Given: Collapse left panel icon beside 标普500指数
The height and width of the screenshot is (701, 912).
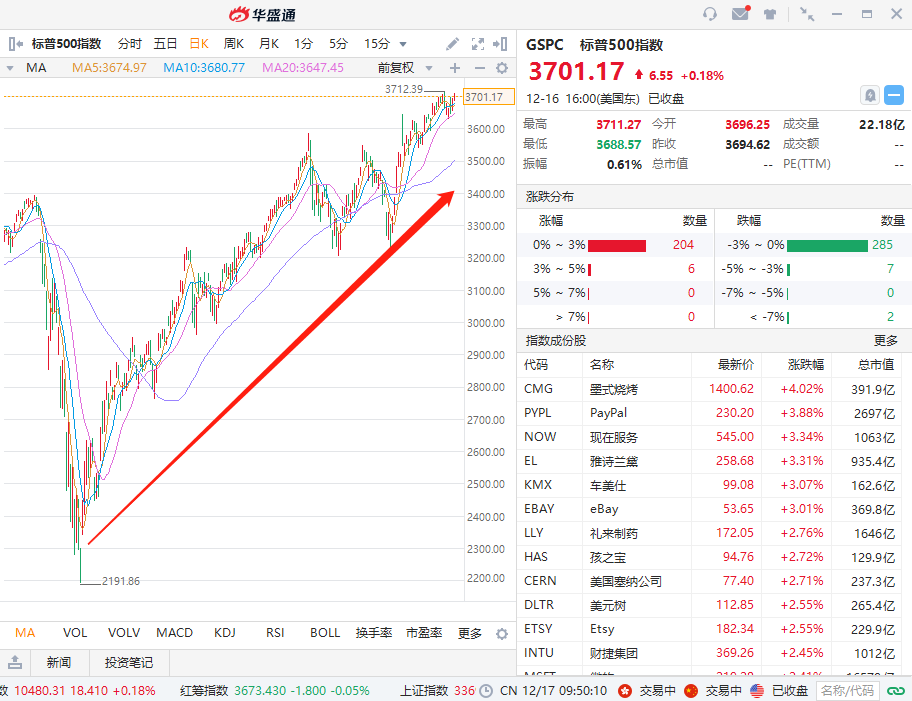Looking at the screenshot, I should (16, 44).
